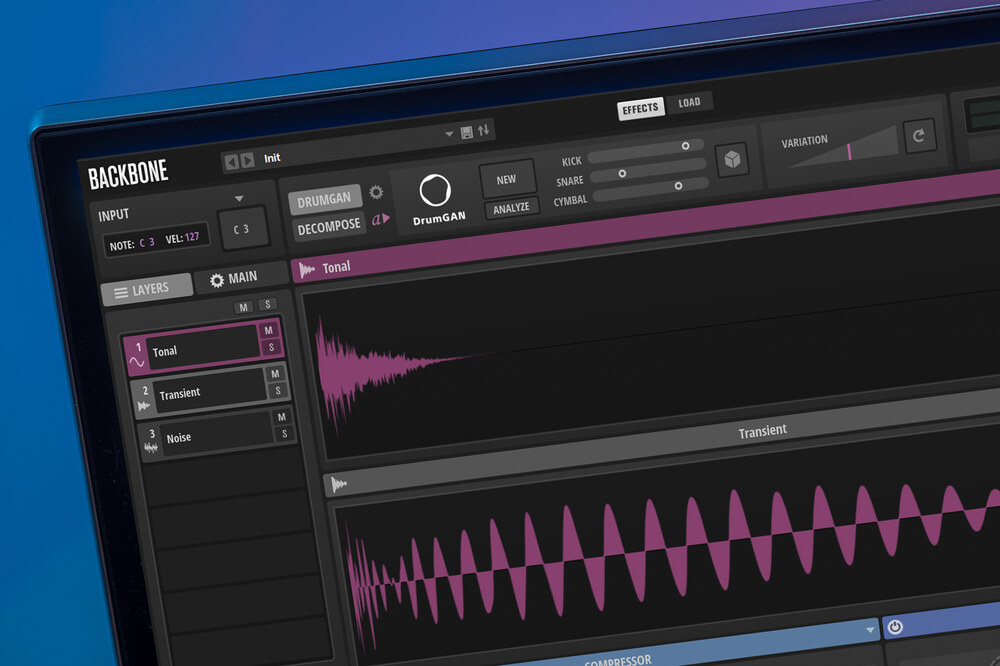Click the preset import/export arrows icon
1000x666 pixels.
click(x=484, y=131)
